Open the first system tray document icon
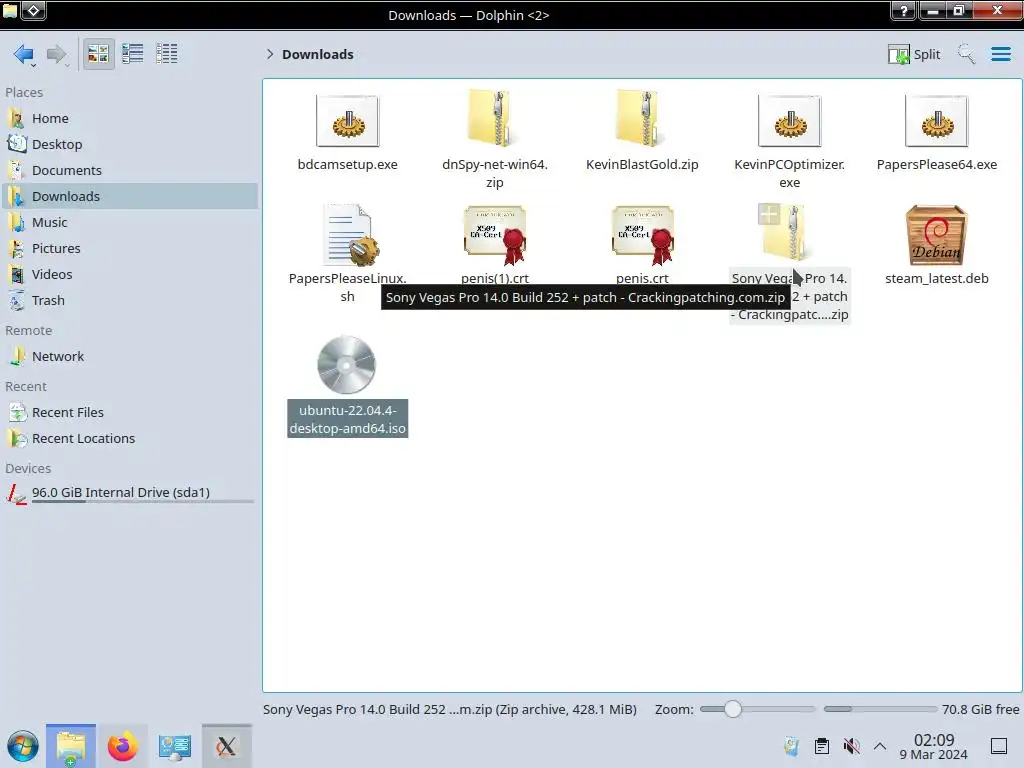The height and width of the screenshot is (768, 1024). (792, 746)
